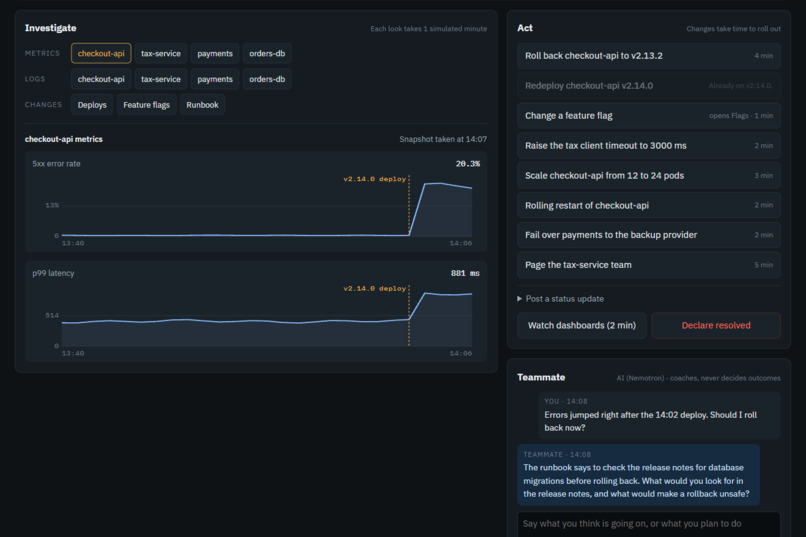Click the 881 ms latency value
This screenshot has width=806, height=537.
(465, 273)
